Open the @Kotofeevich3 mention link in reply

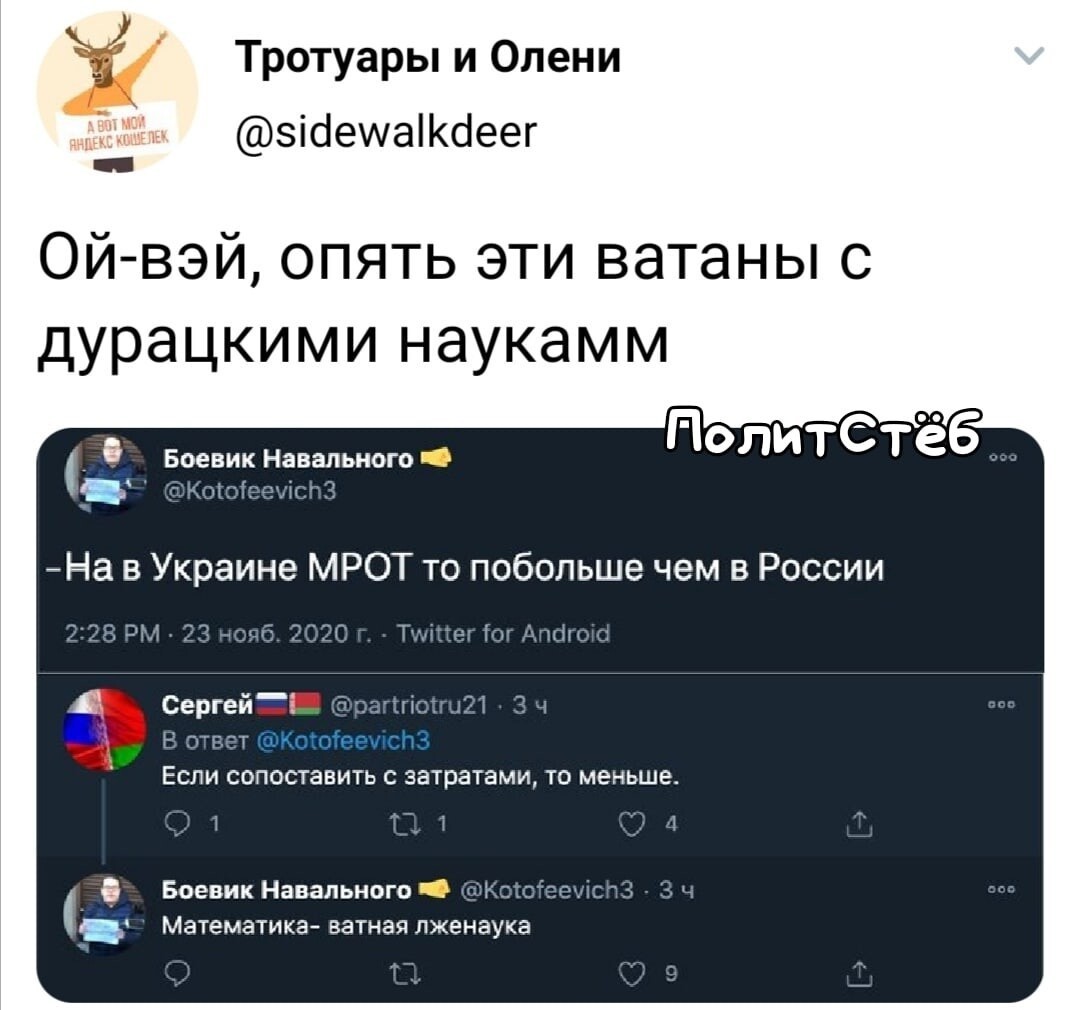[344, 741]
